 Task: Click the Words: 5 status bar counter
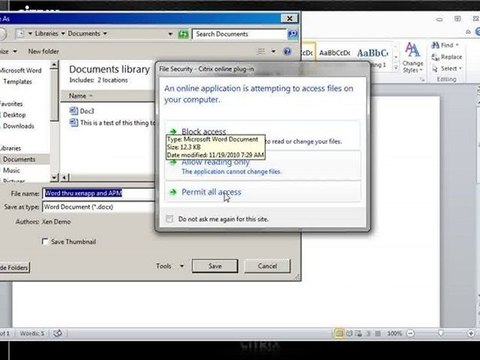pos(32,333)
